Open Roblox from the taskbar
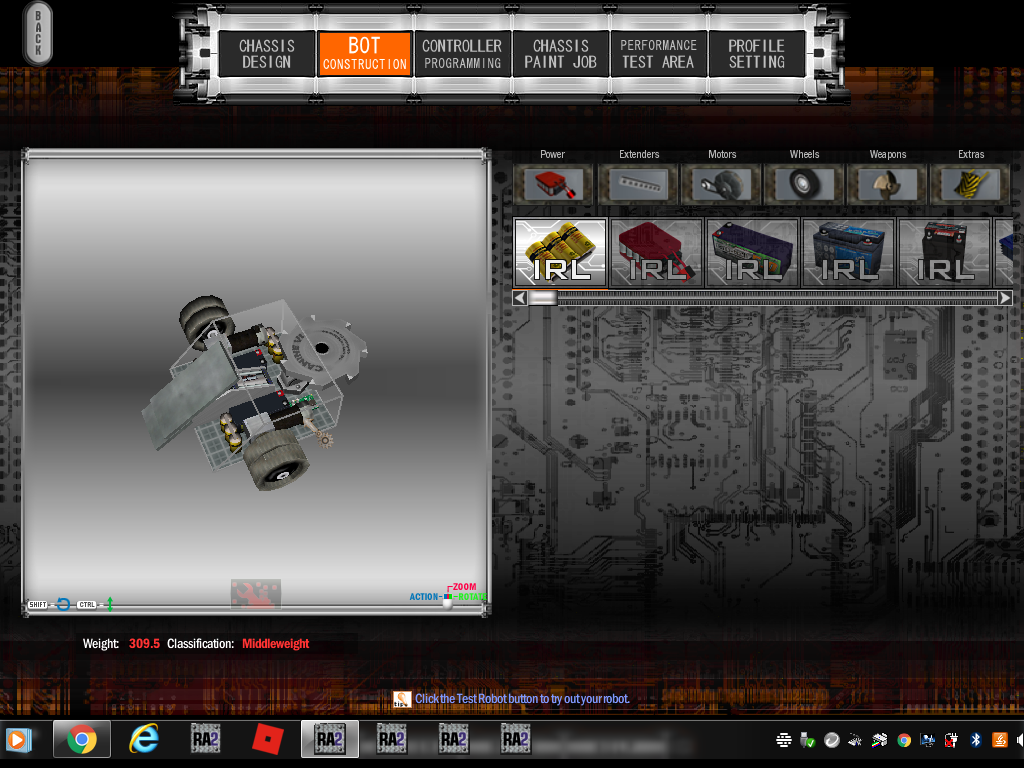The image size is (1024, 768). click(268, 739)
